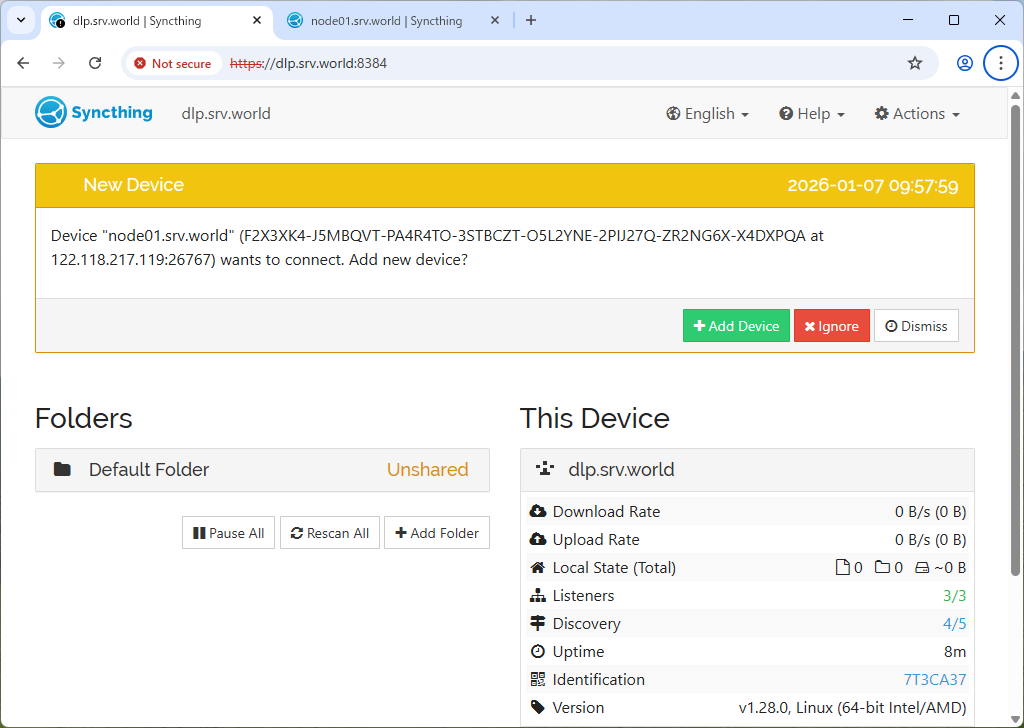Click the Default Folder folder icon
The width and height of the screenshot is (1024, 728).
coord(62,469)
